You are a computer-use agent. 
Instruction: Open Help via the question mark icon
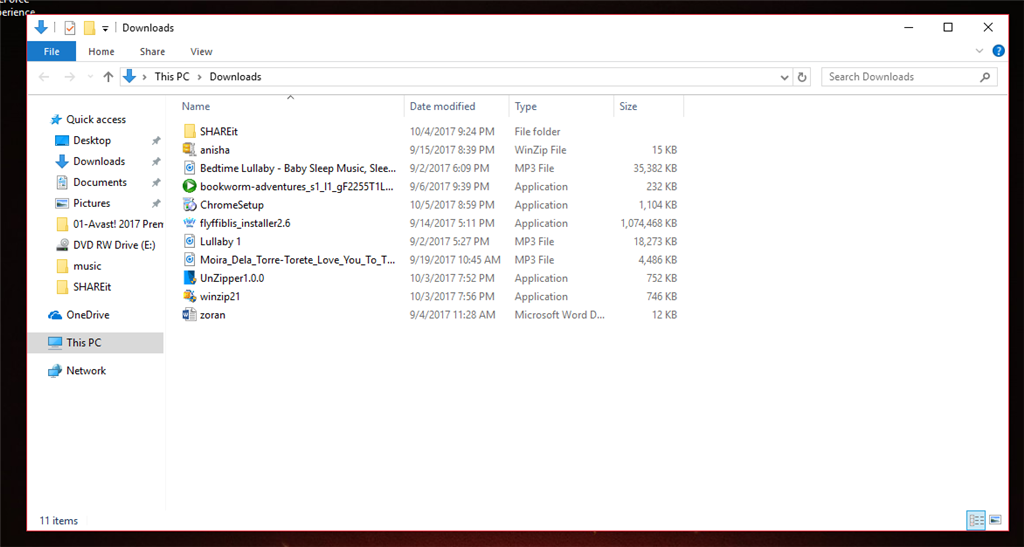coord(998,51)
